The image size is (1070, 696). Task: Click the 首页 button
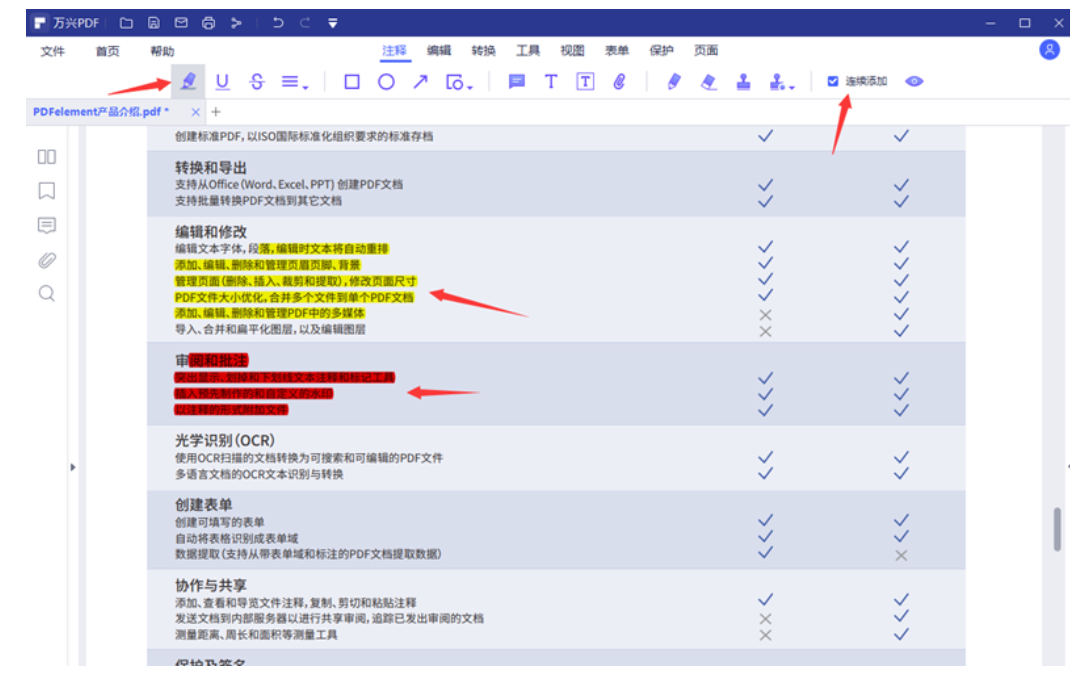107,51
